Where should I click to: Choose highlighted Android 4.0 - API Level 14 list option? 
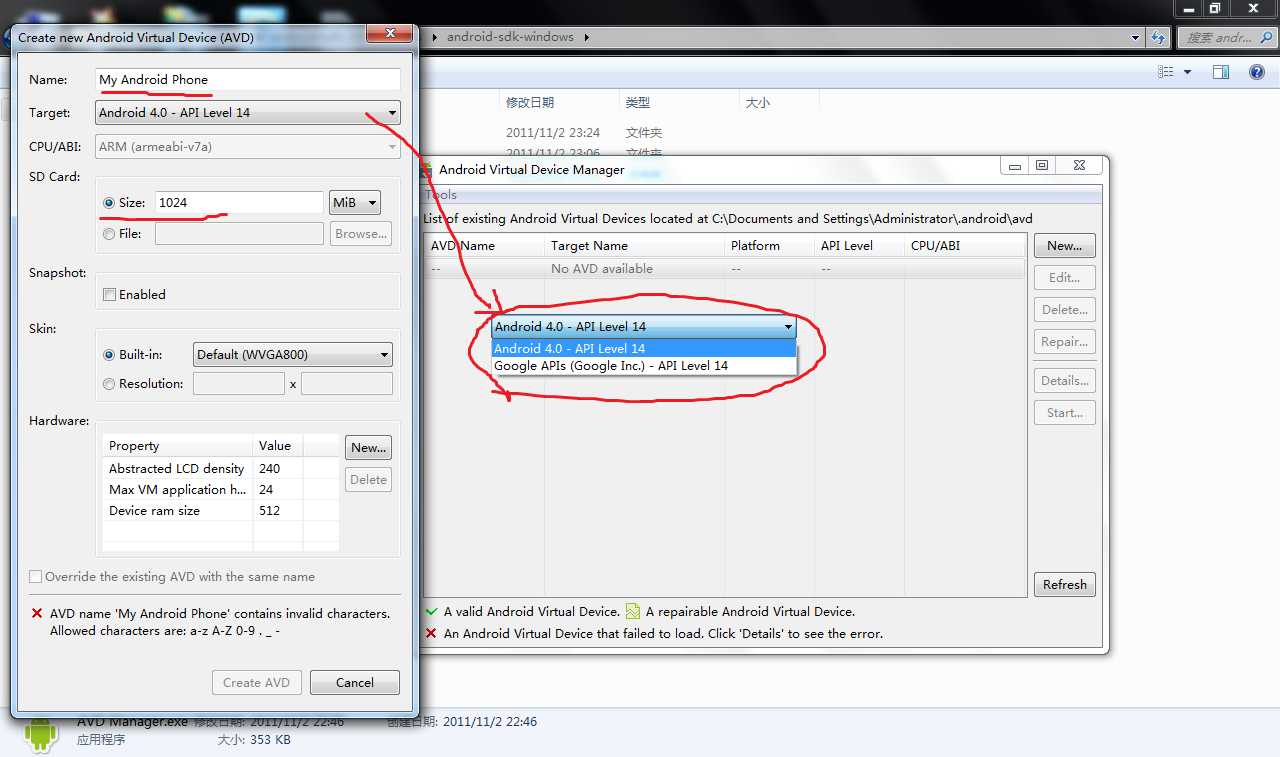644,349
